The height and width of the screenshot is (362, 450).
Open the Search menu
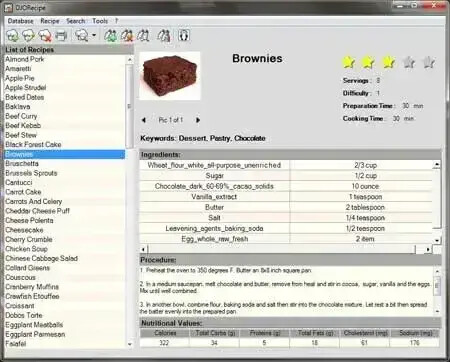(76, 21)
